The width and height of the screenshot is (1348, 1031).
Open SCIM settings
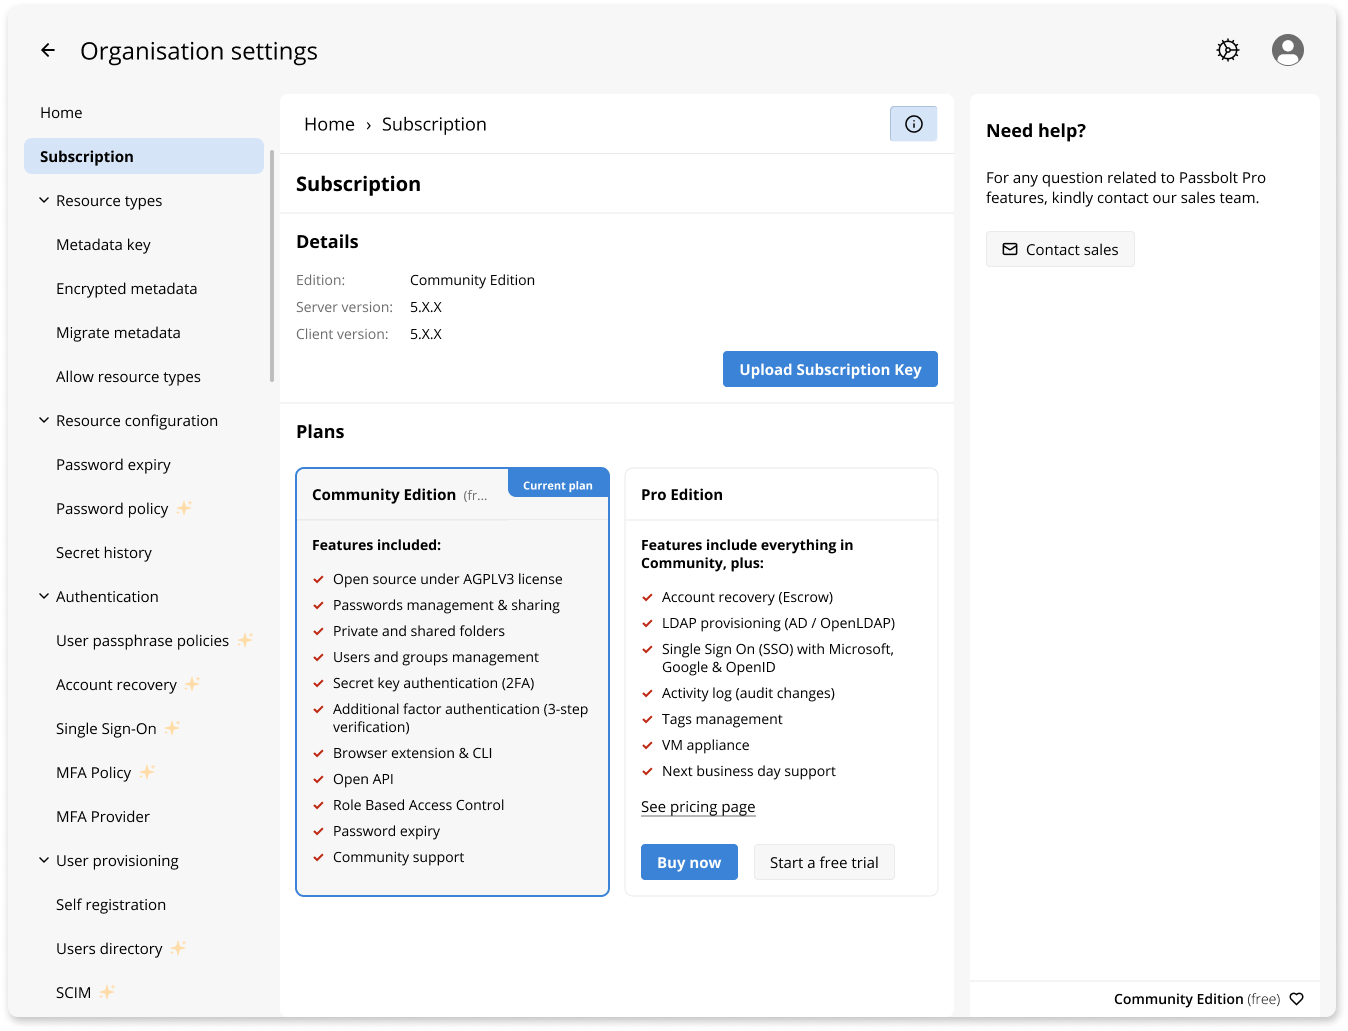[x=73, y=993]
